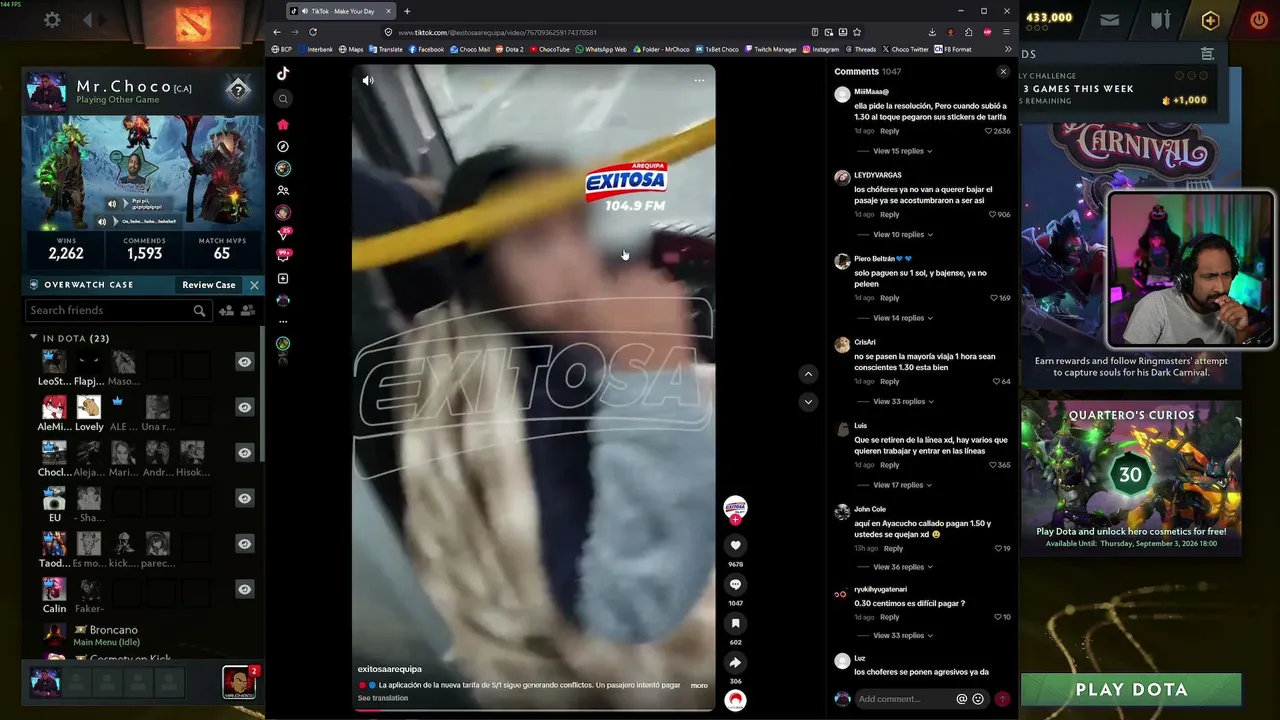The width and height of the screenshot is (1280, 720).
Task: Go to TikTok For You home icon
Action: (283, 124)
